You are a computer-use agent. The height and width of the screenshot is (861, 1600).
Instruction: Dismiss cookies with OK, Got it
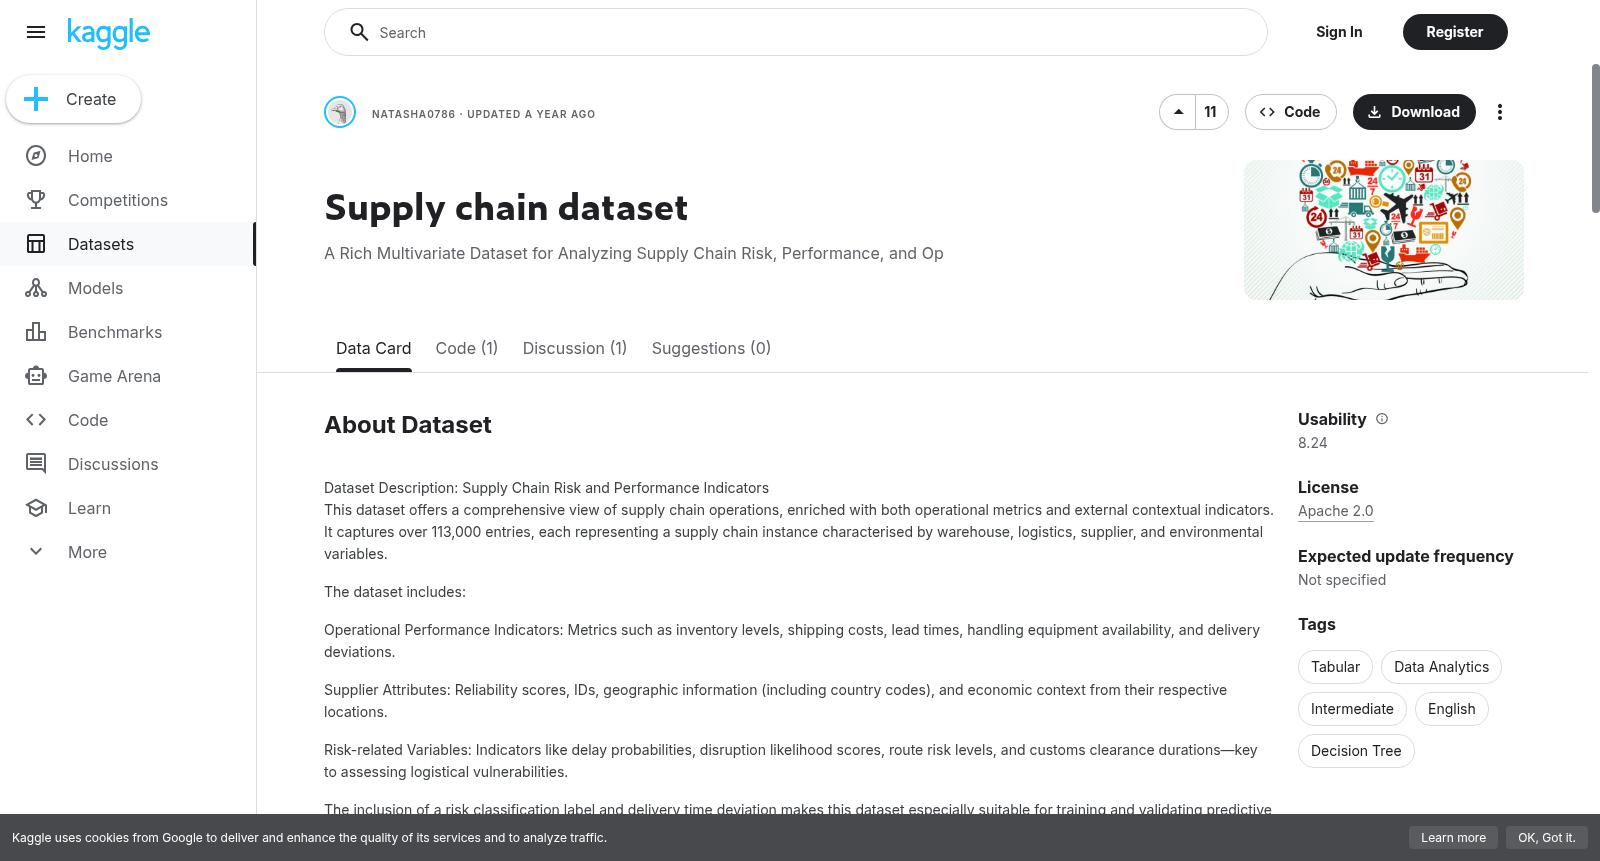(1546, 838)
